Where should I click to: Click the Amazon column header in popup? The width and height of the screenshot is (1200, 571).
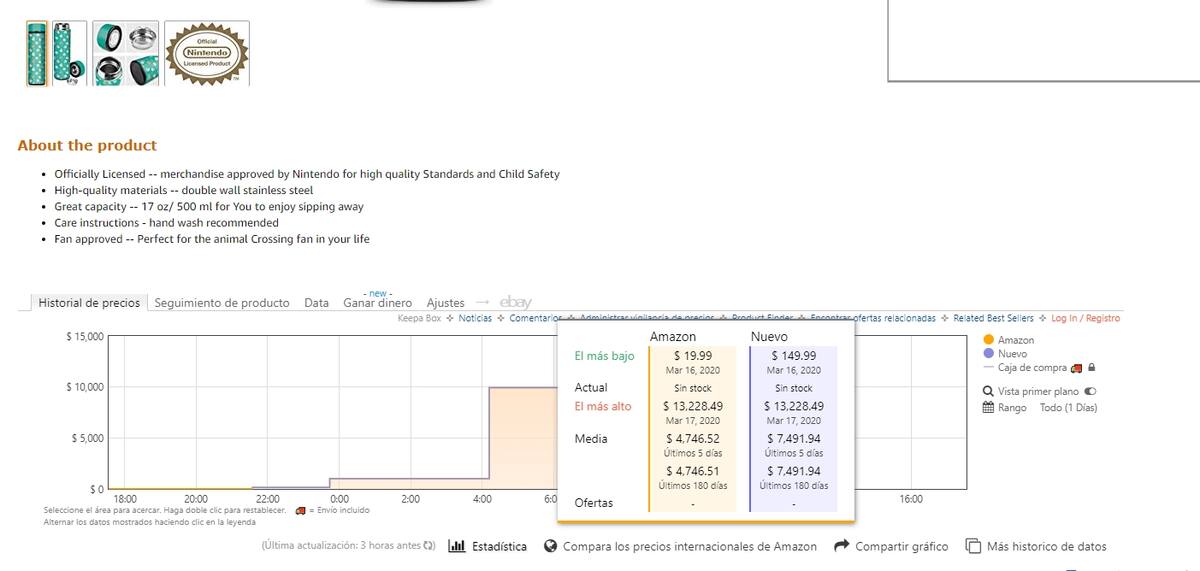[x=673, y=337]
